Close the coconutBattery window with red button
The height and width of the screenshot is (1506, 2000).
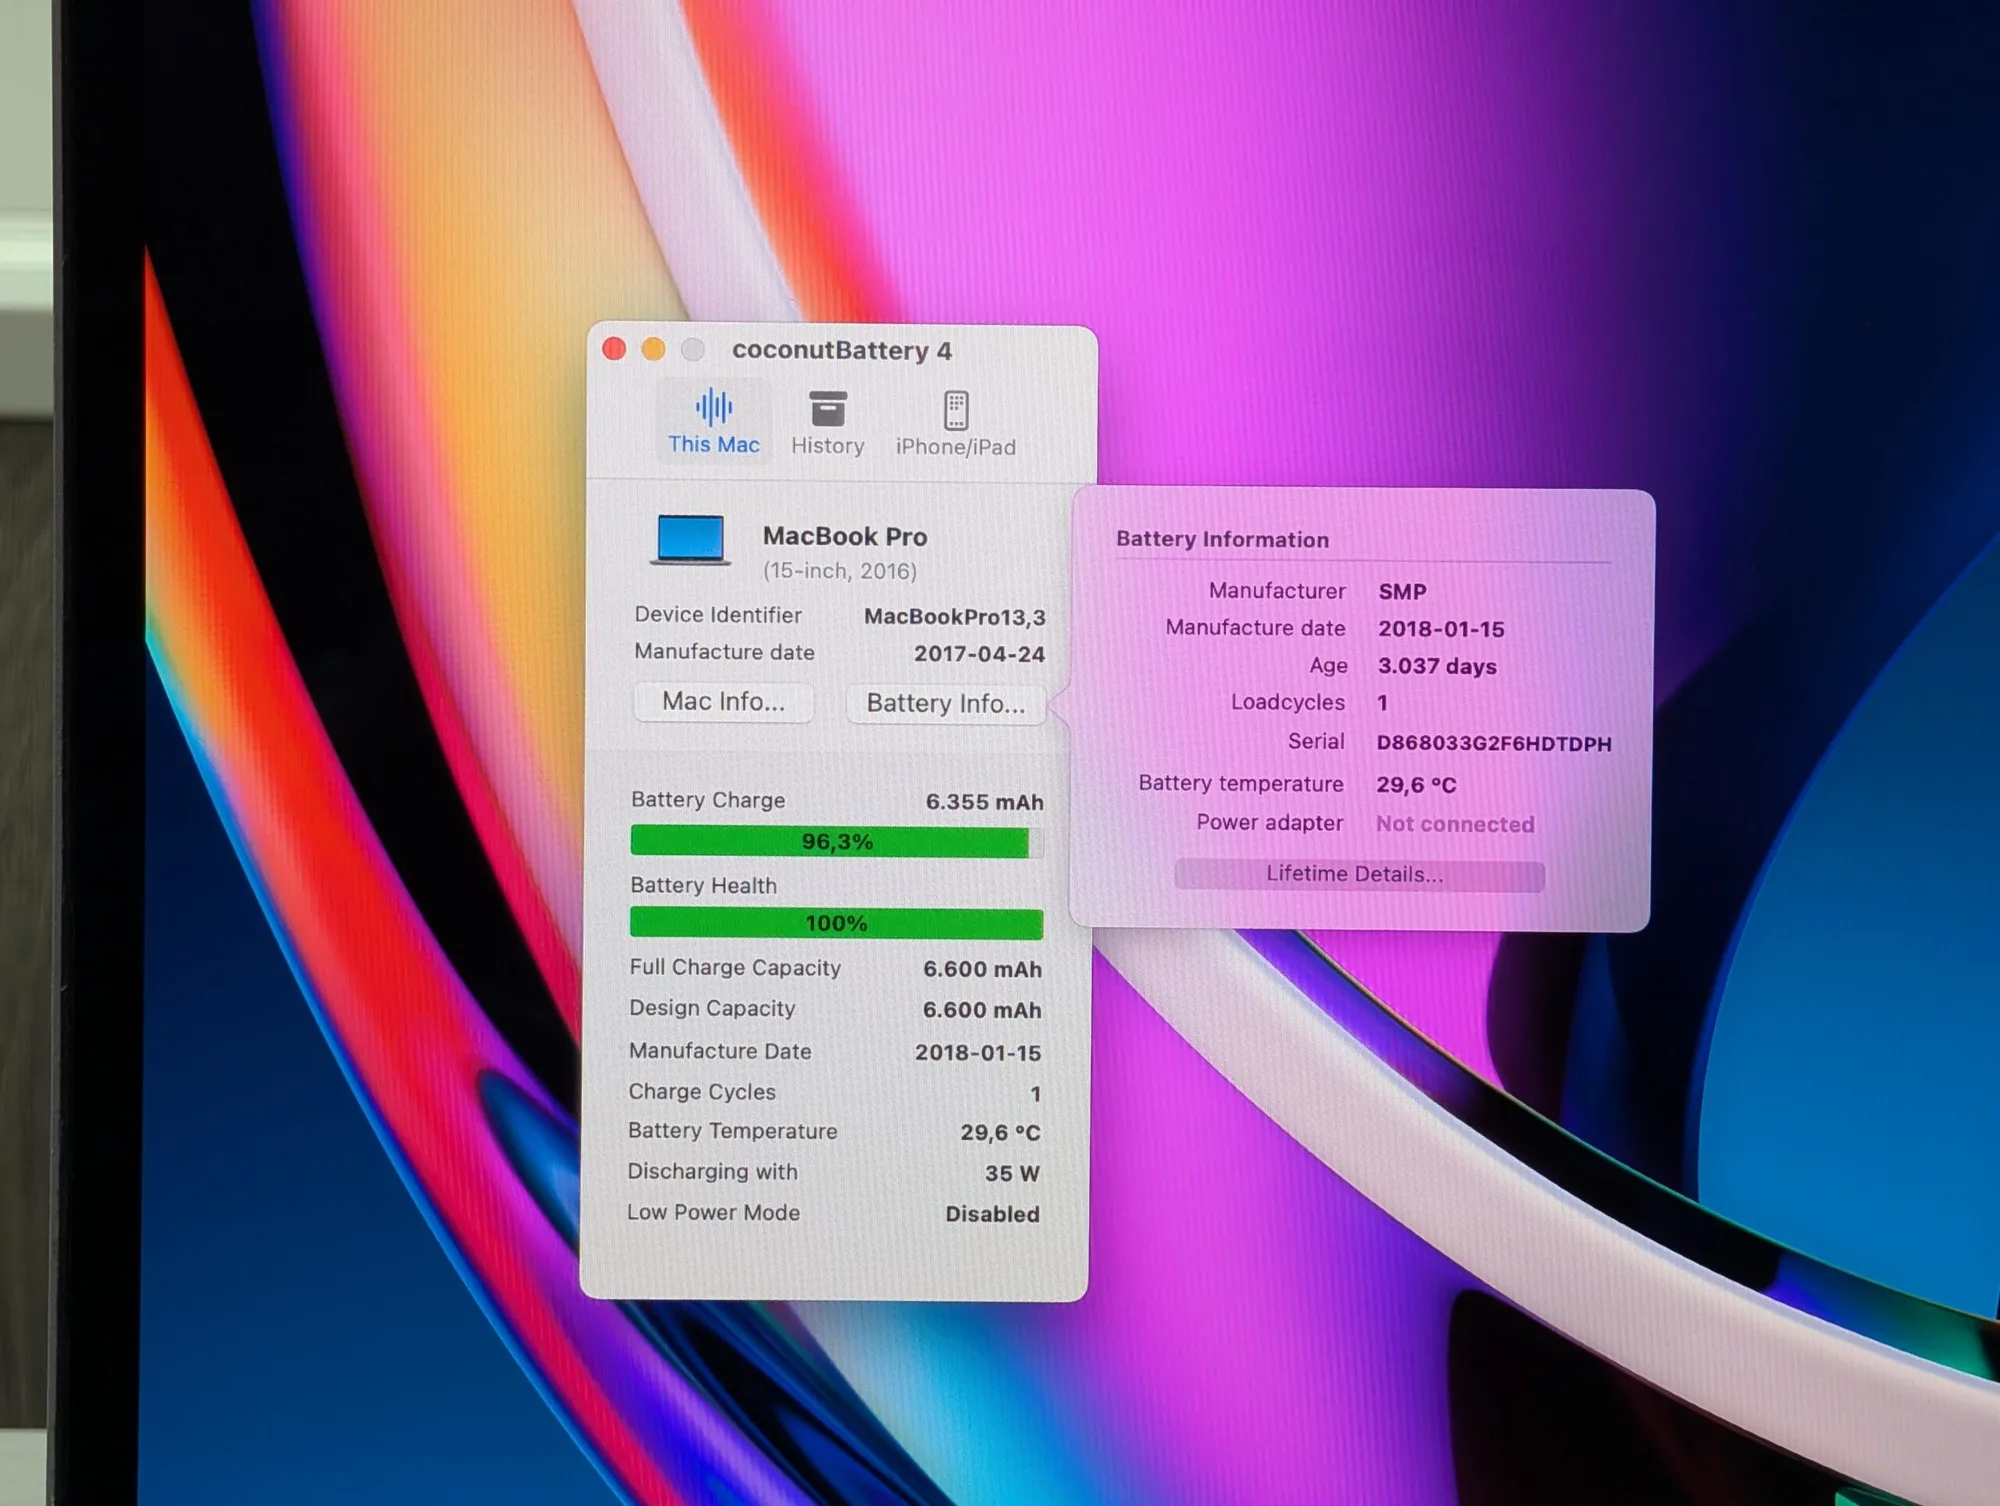coord(614,349)
